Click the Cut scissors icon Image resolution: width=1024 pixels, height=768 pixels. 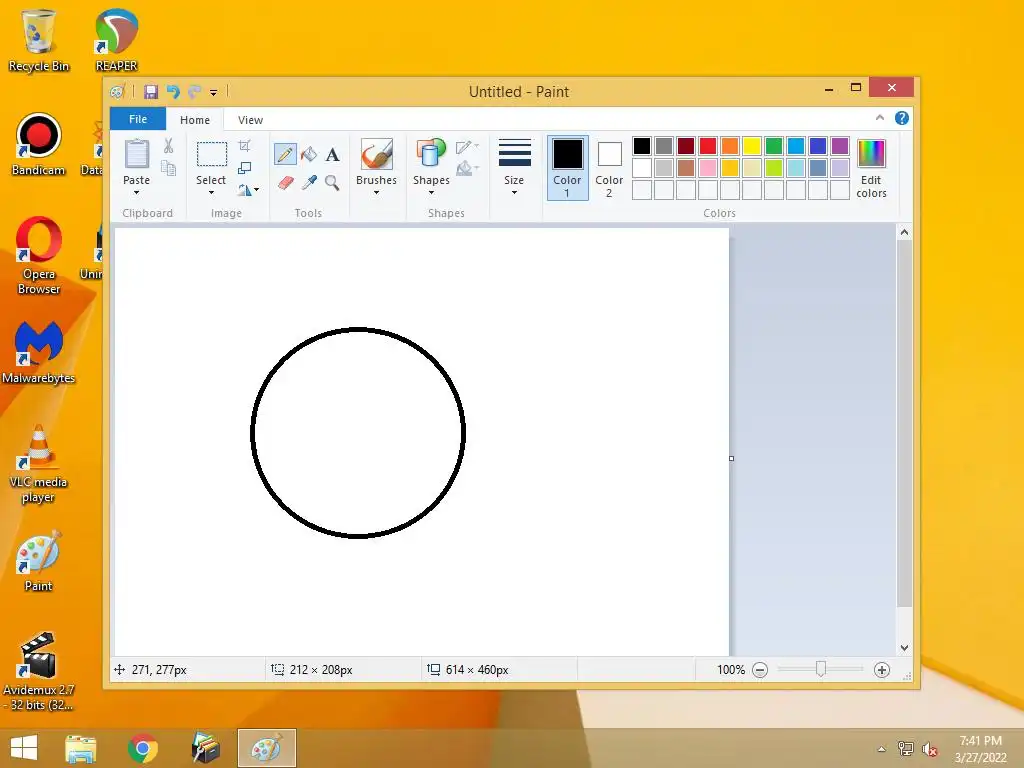point(168,146)
